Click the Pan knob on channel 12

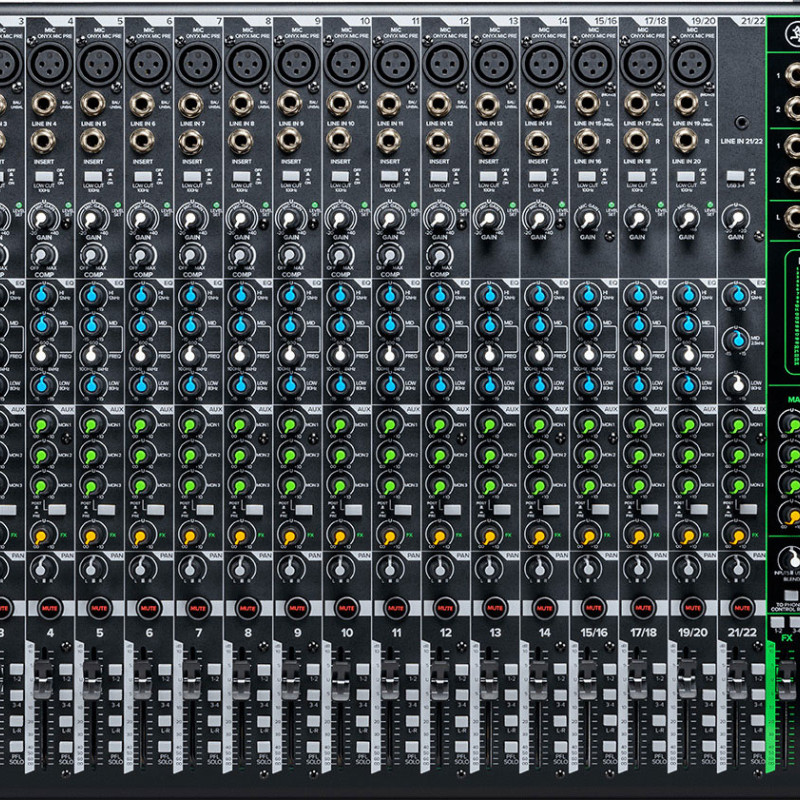coord(439,567)
